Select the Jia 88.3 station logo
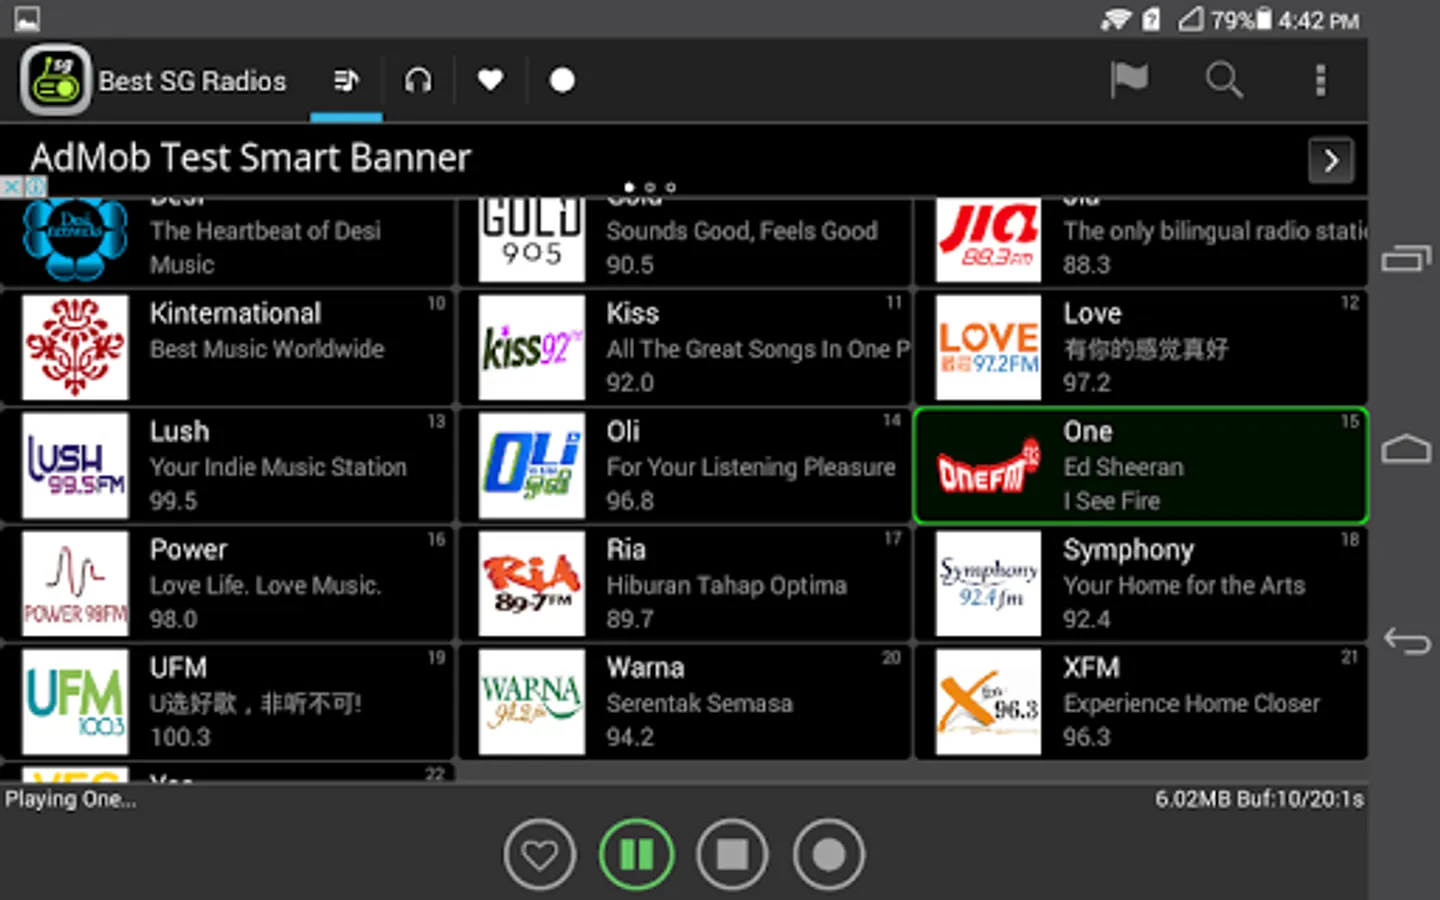The height and width of the screenshot is (900, 1440). pos(988,238)
